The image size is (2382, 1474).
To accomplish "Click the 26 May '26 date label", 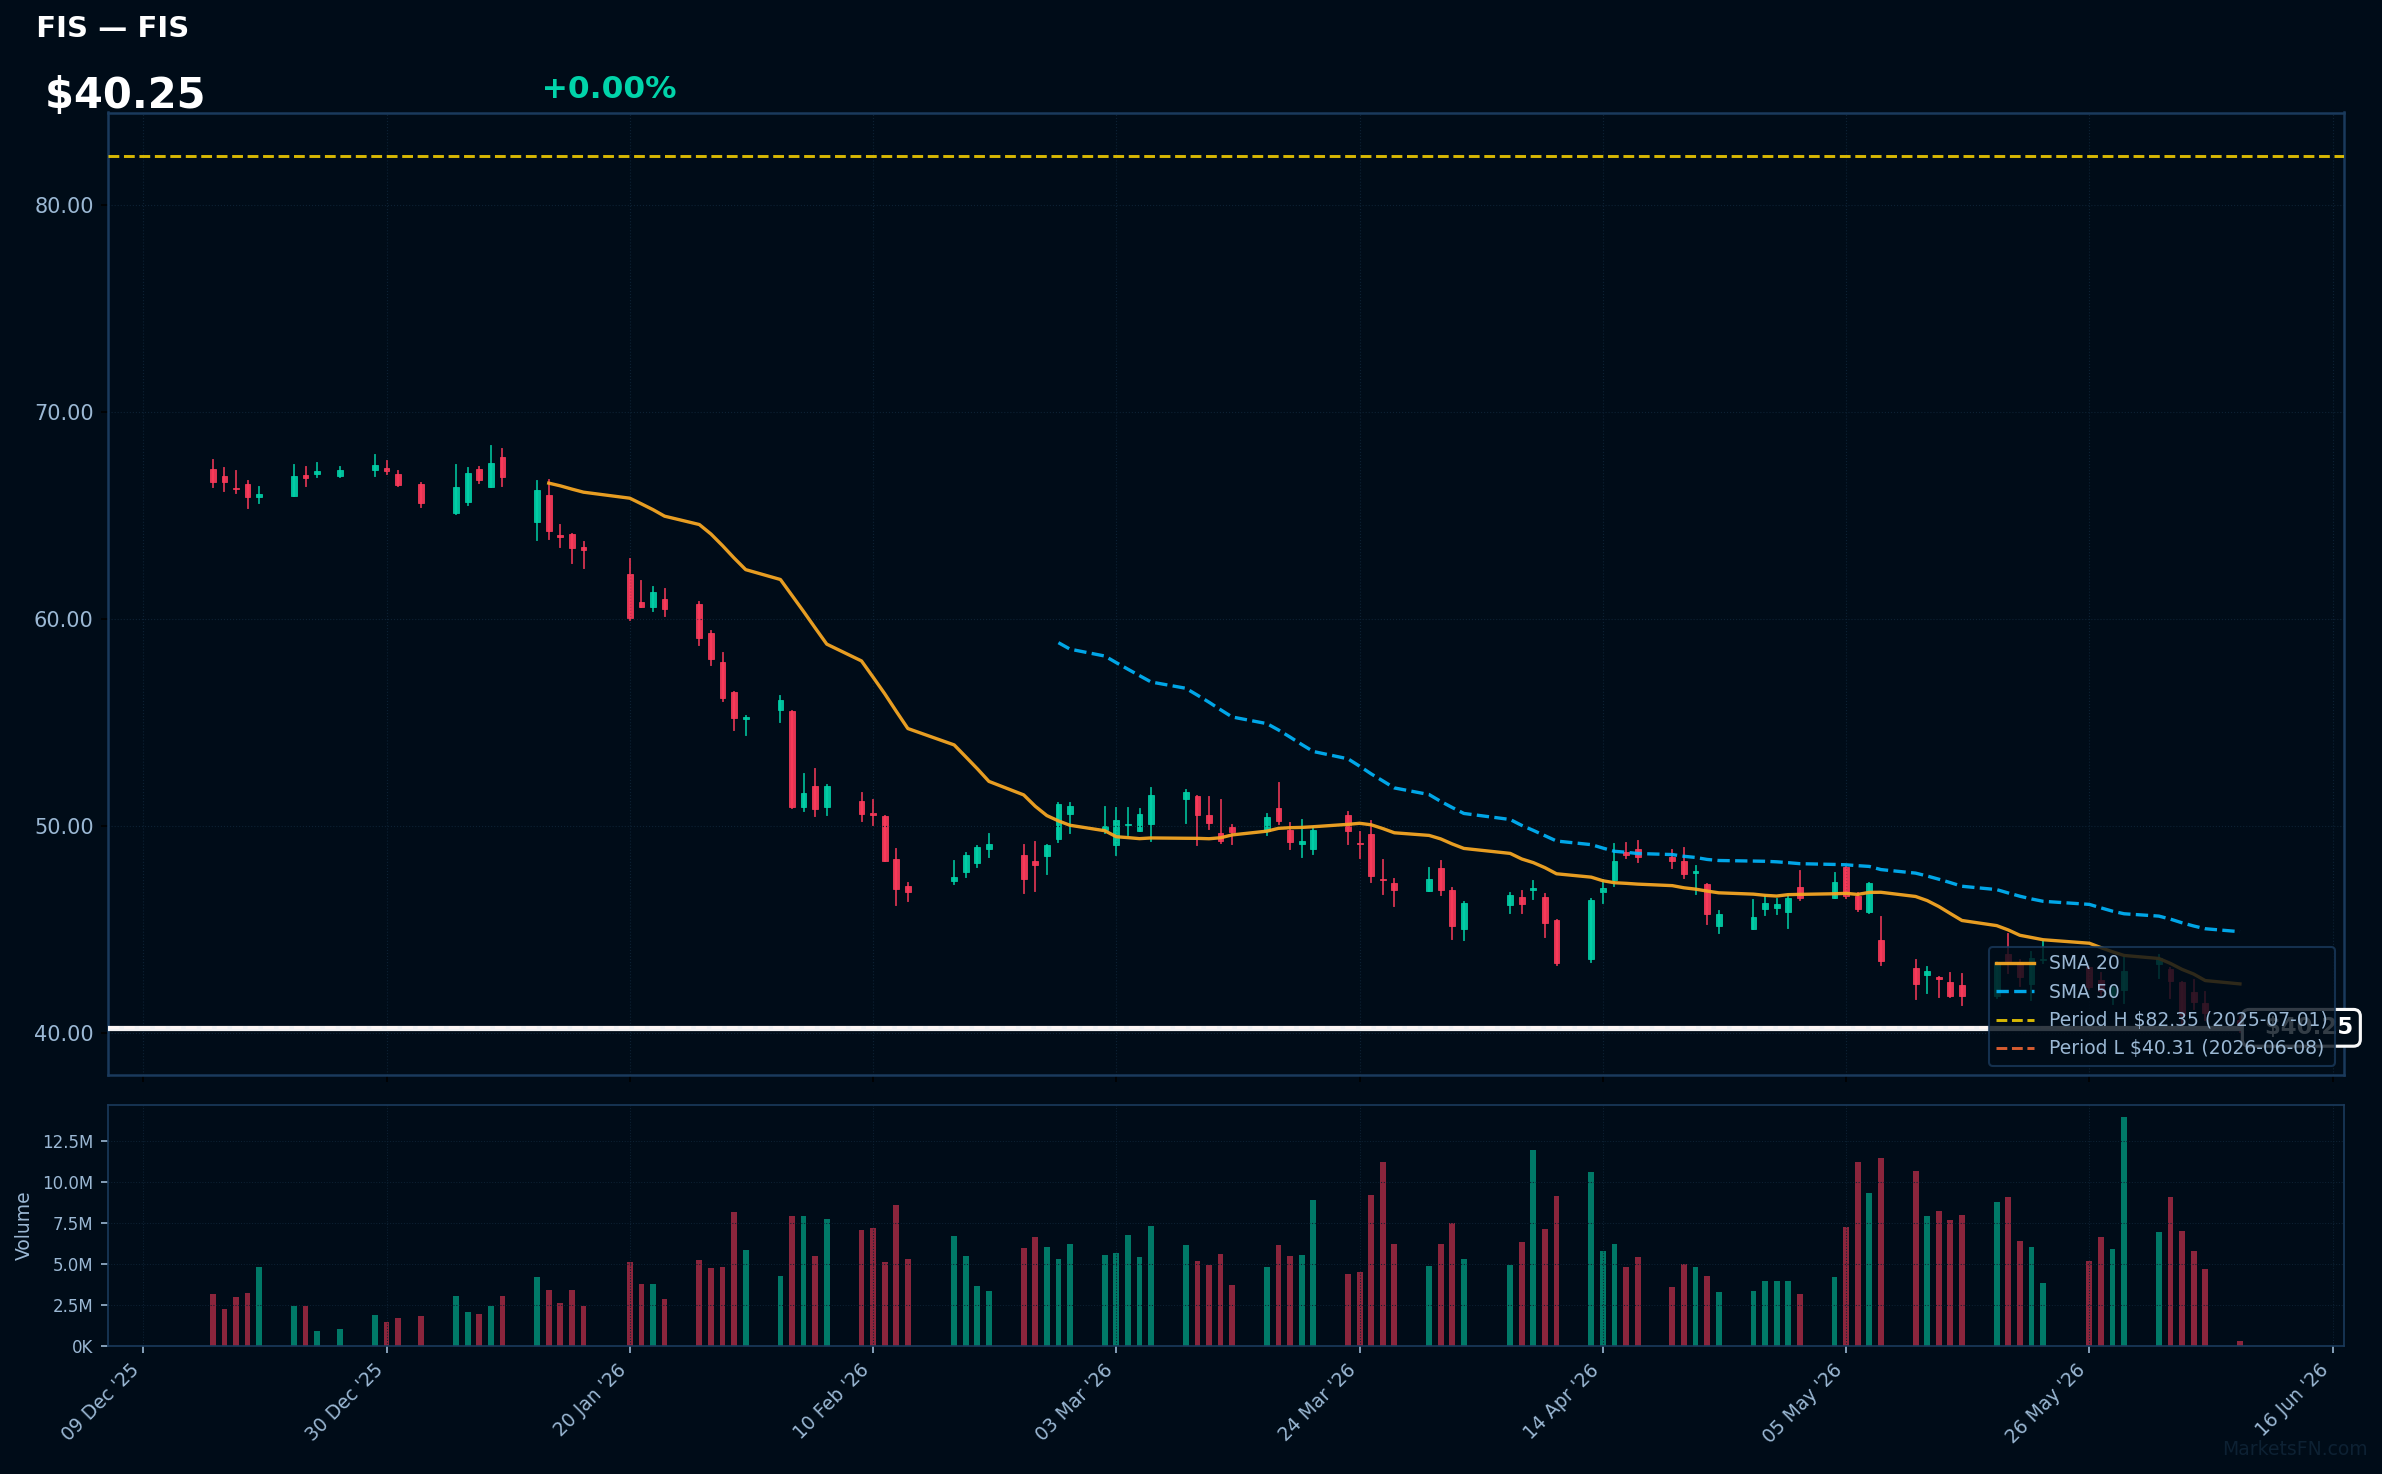I will click(x=2045, y=1402).
